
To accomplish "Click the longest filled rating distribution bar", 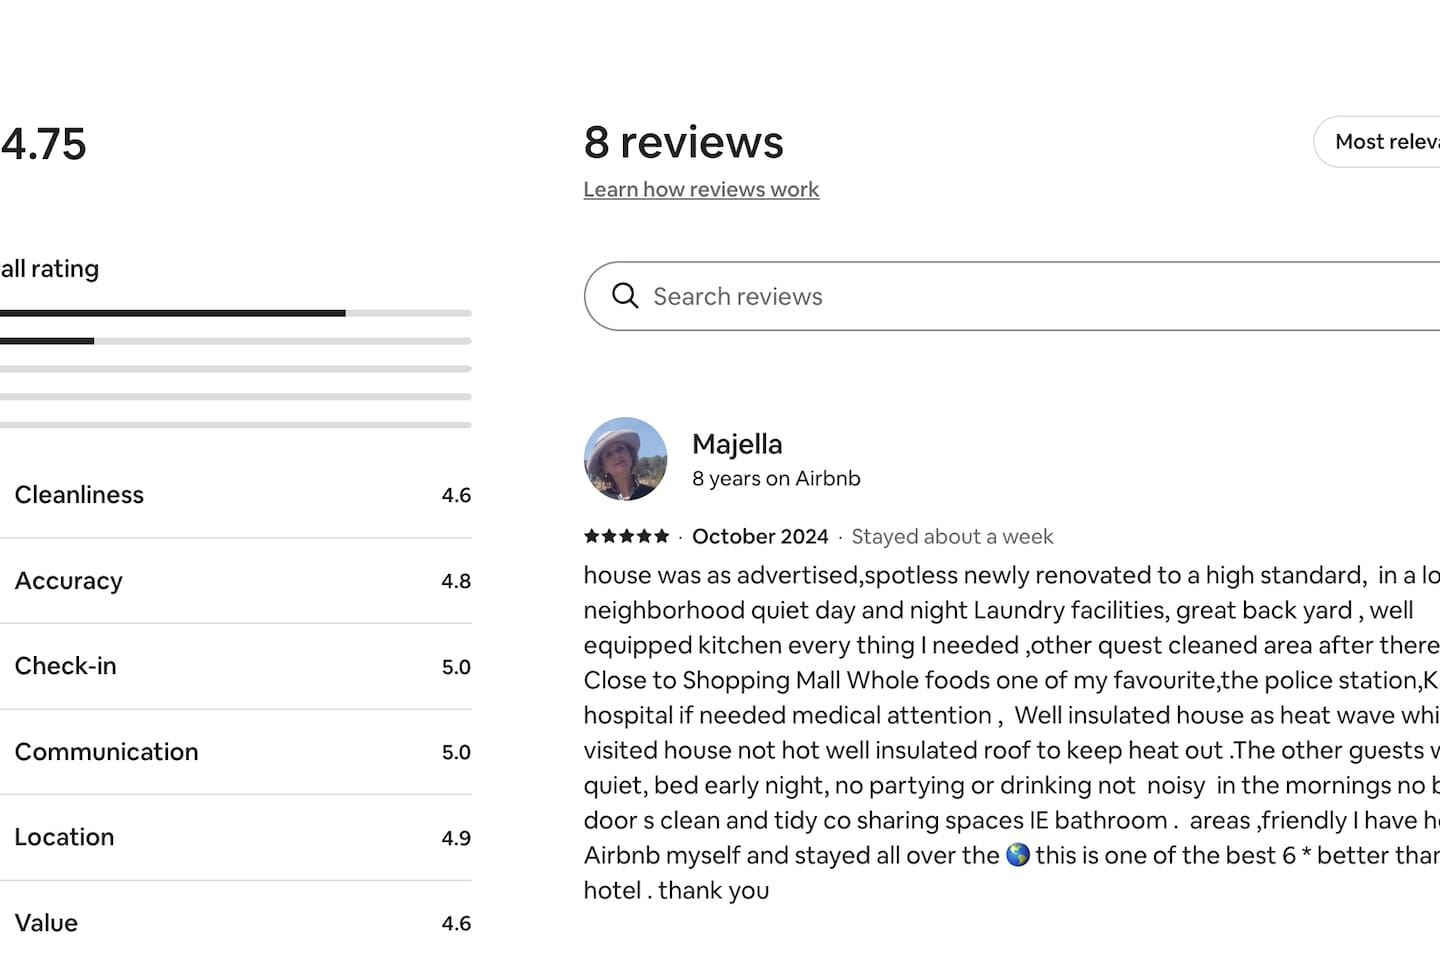I will (x=172, y=313).
